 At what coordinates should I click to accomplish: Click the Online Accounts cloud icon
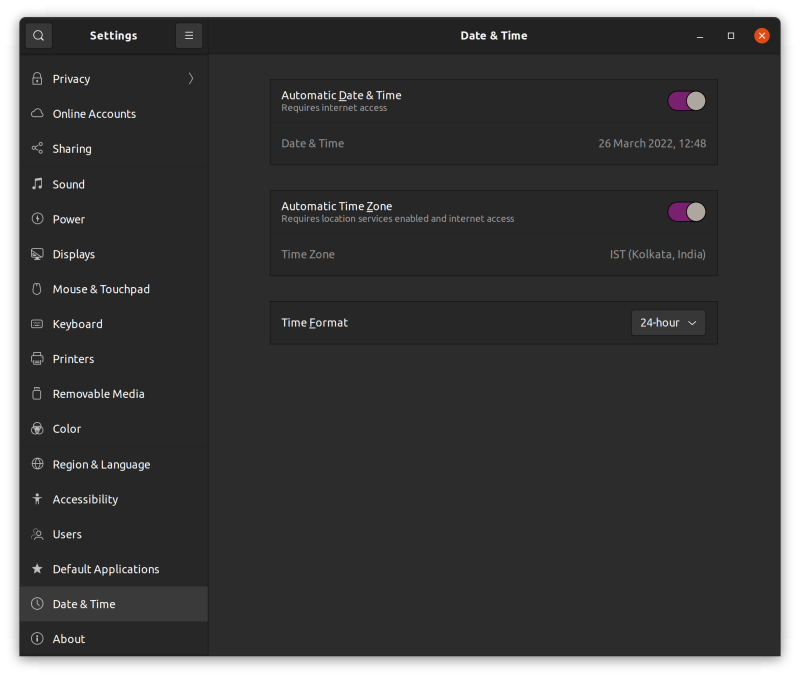(x=37, y=114)
